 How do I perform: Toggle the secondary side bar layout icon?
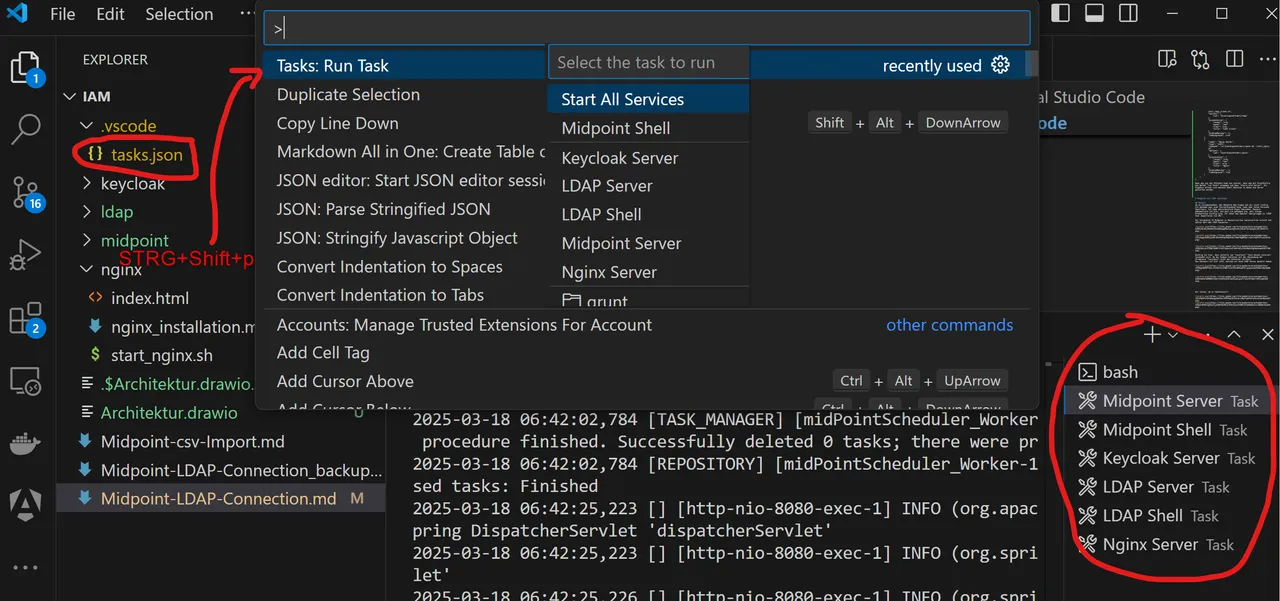(x=1128, y=14)
